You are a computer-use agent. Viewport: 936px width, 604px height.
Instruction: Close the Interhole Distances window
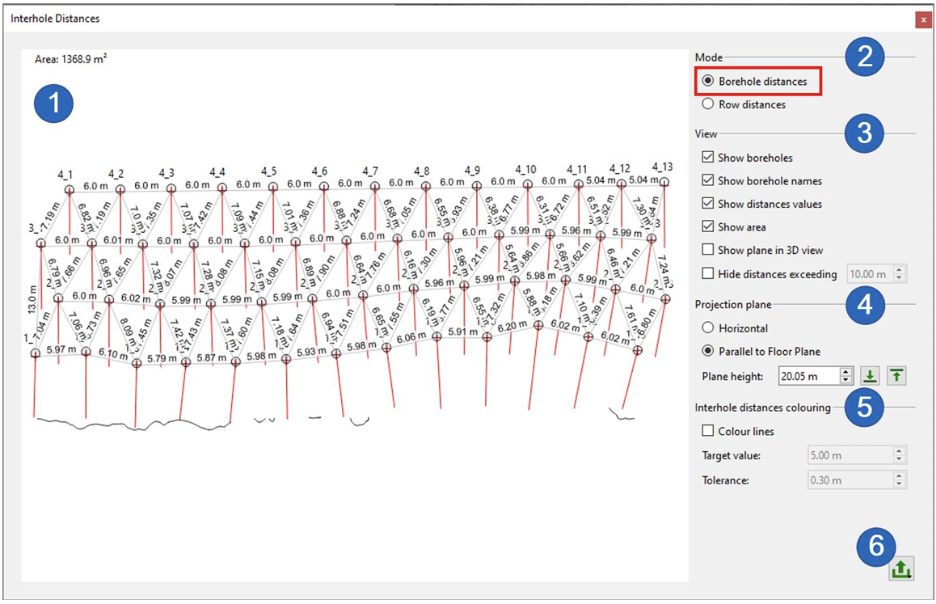[x=922, y=19]
